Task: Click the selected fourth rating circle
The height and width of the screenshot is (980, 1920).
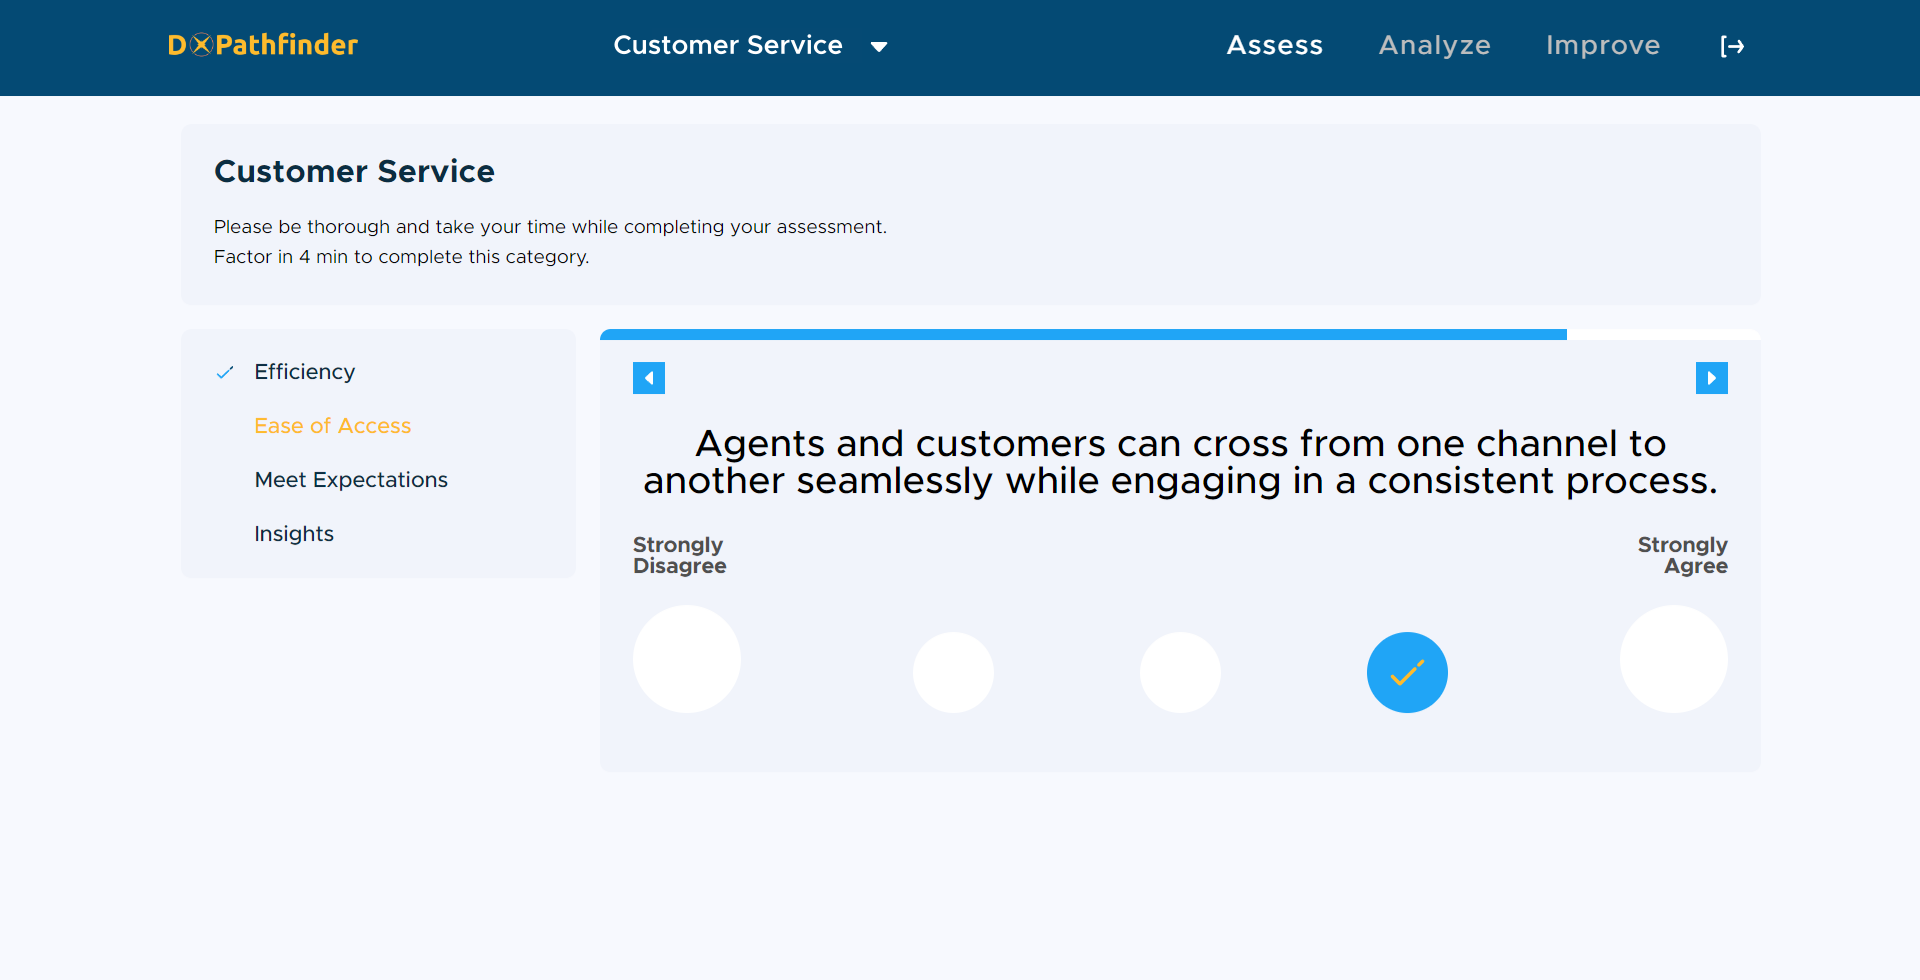Action: 1407,672
